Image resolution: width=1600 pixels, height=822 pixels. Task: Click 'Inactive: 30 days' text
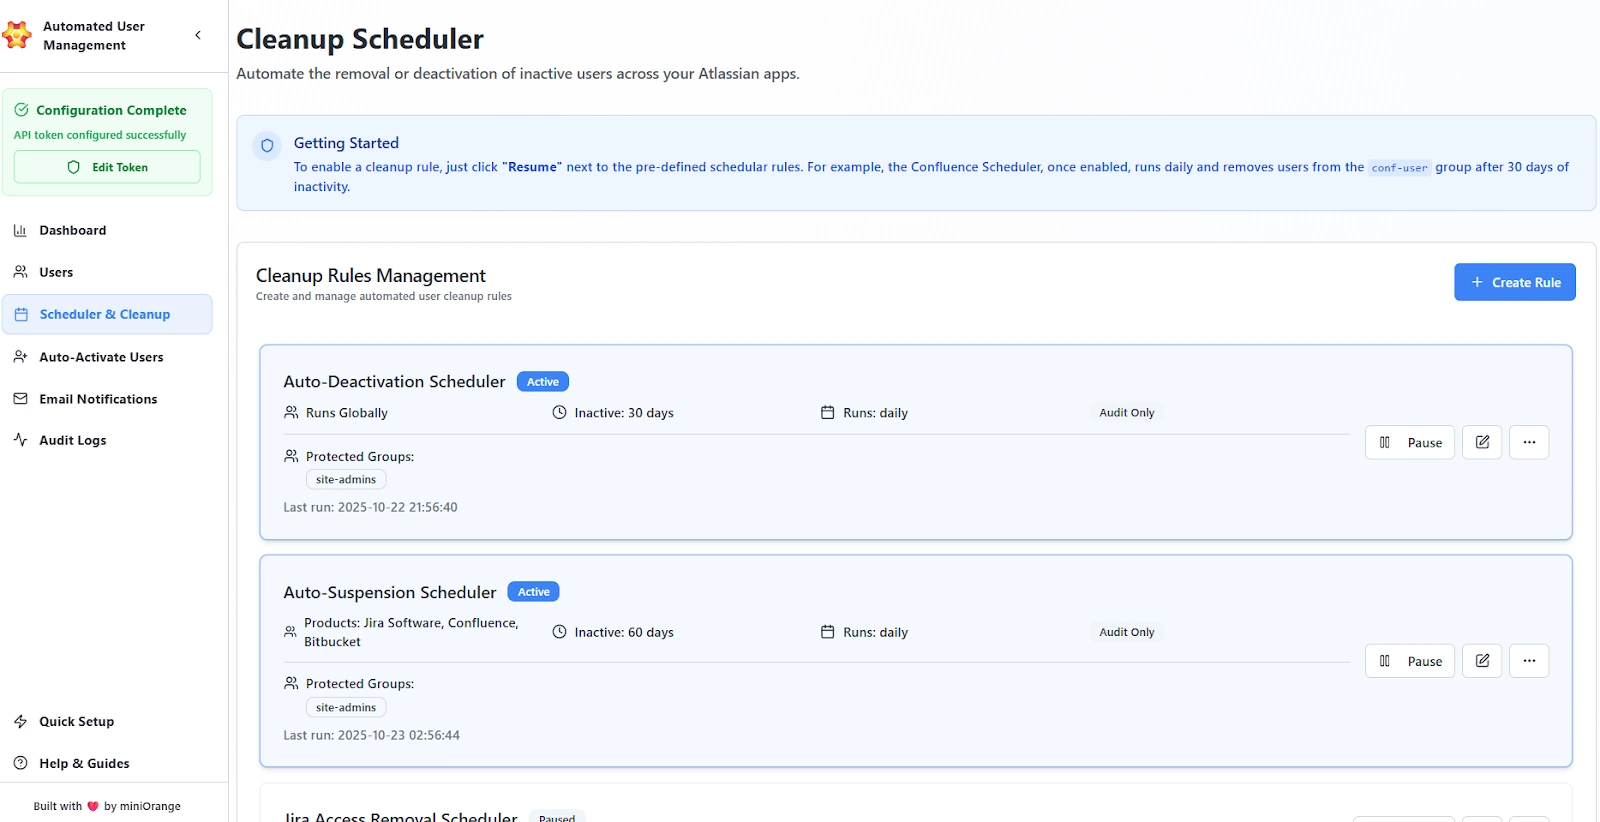[624, 413]
